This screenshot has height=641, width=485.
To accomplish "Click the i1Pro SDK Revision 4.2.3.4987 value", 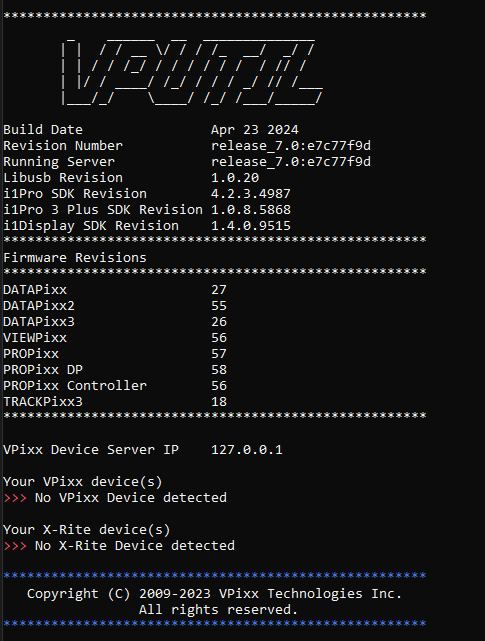I will 251,194.
